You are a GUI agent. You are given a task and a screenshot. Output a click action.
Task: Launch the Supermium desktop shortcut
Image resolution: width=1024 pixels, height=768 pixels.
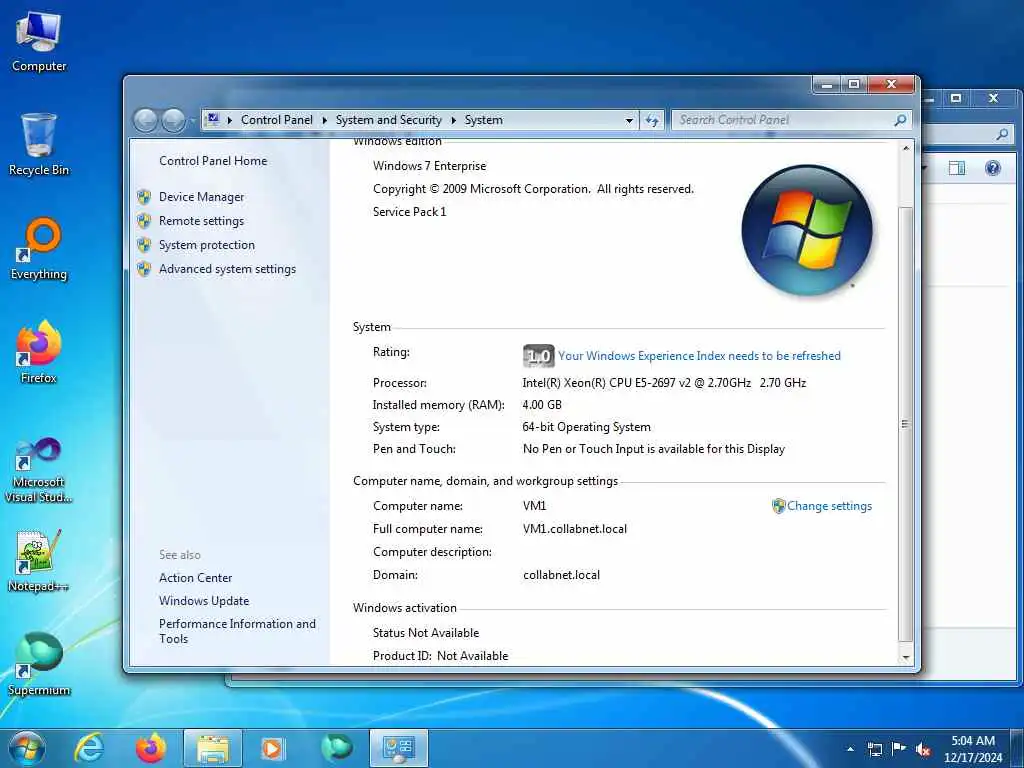point(39,664)
